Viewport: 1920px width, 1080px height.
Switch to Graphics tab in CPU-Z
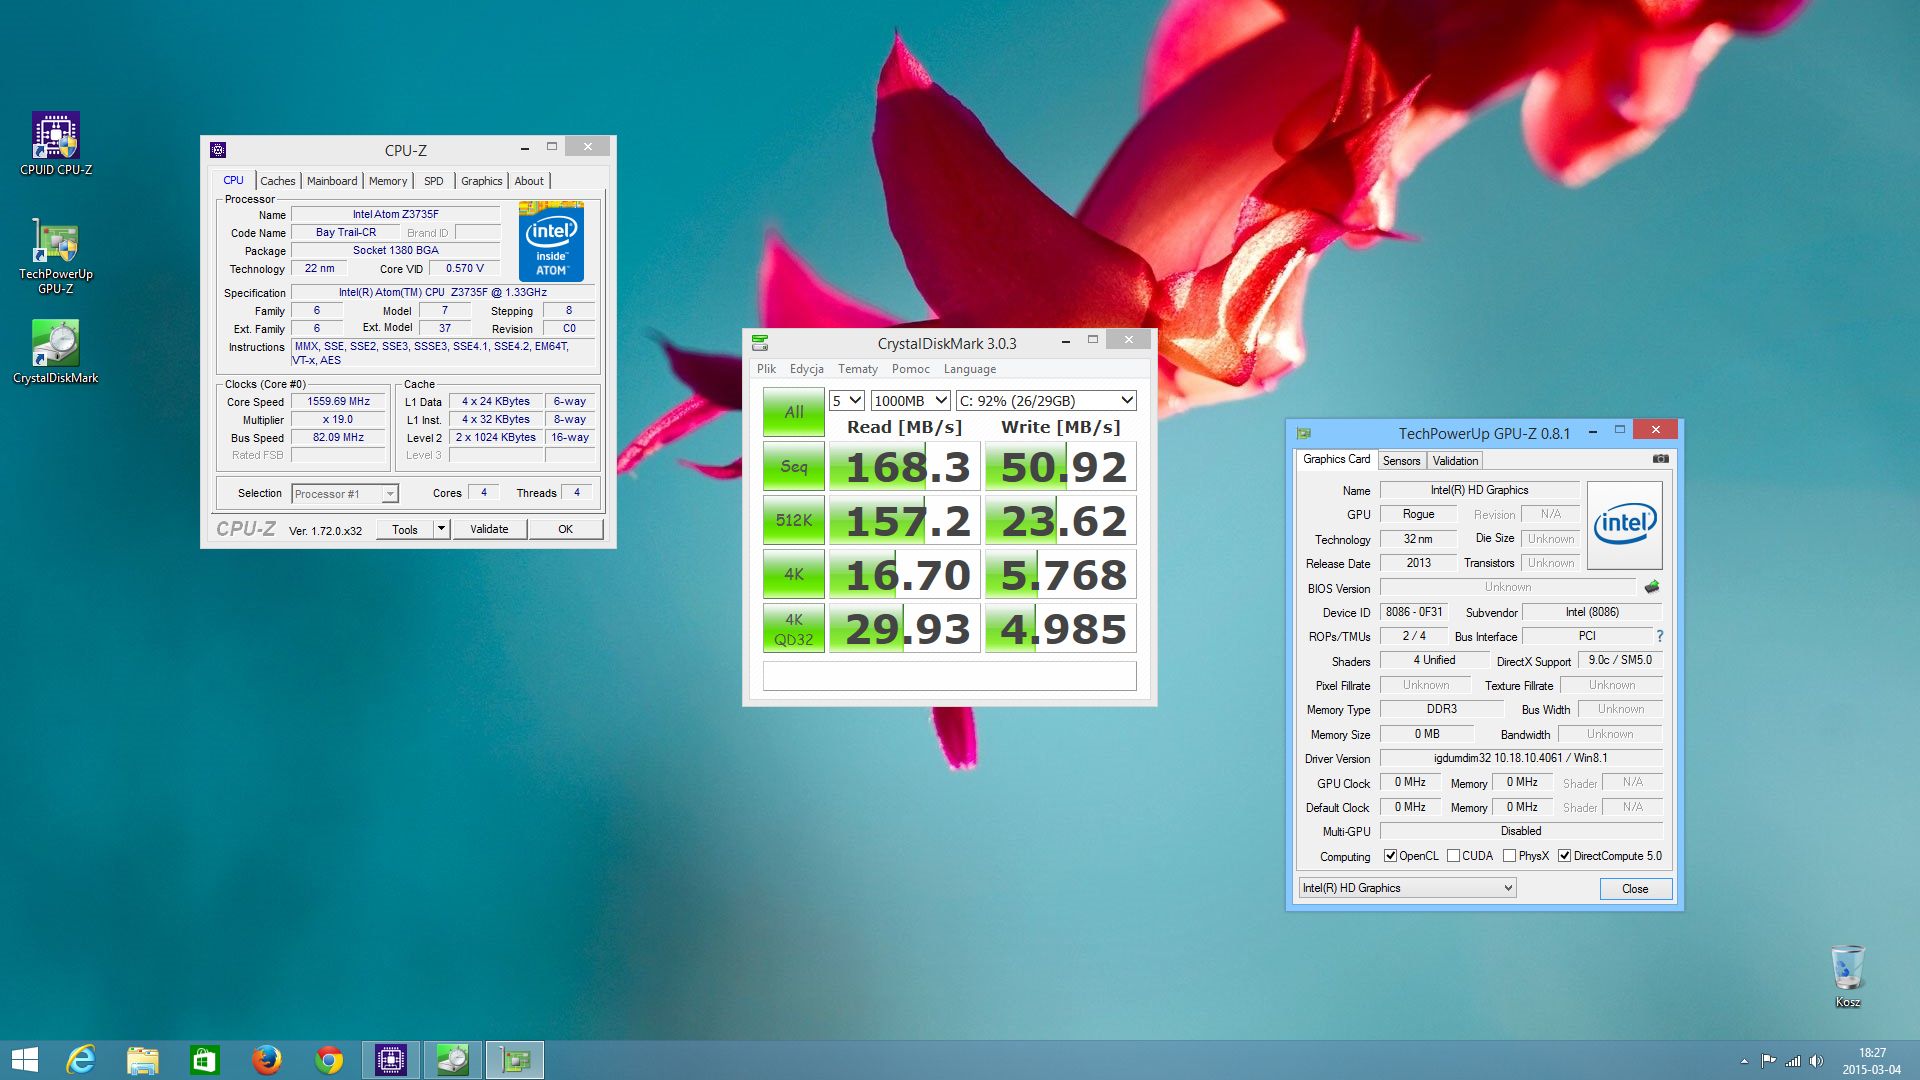481,181
